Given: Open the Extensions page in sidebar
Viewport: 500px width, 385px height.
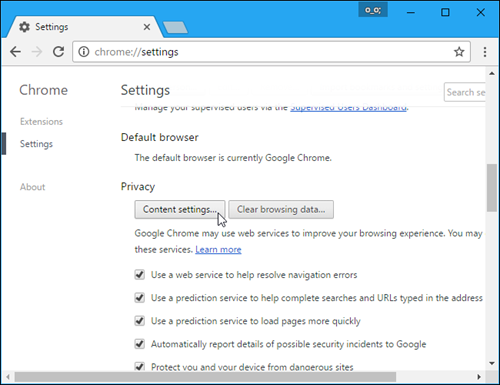Looking at the screenshot, I should click(41, 122).
